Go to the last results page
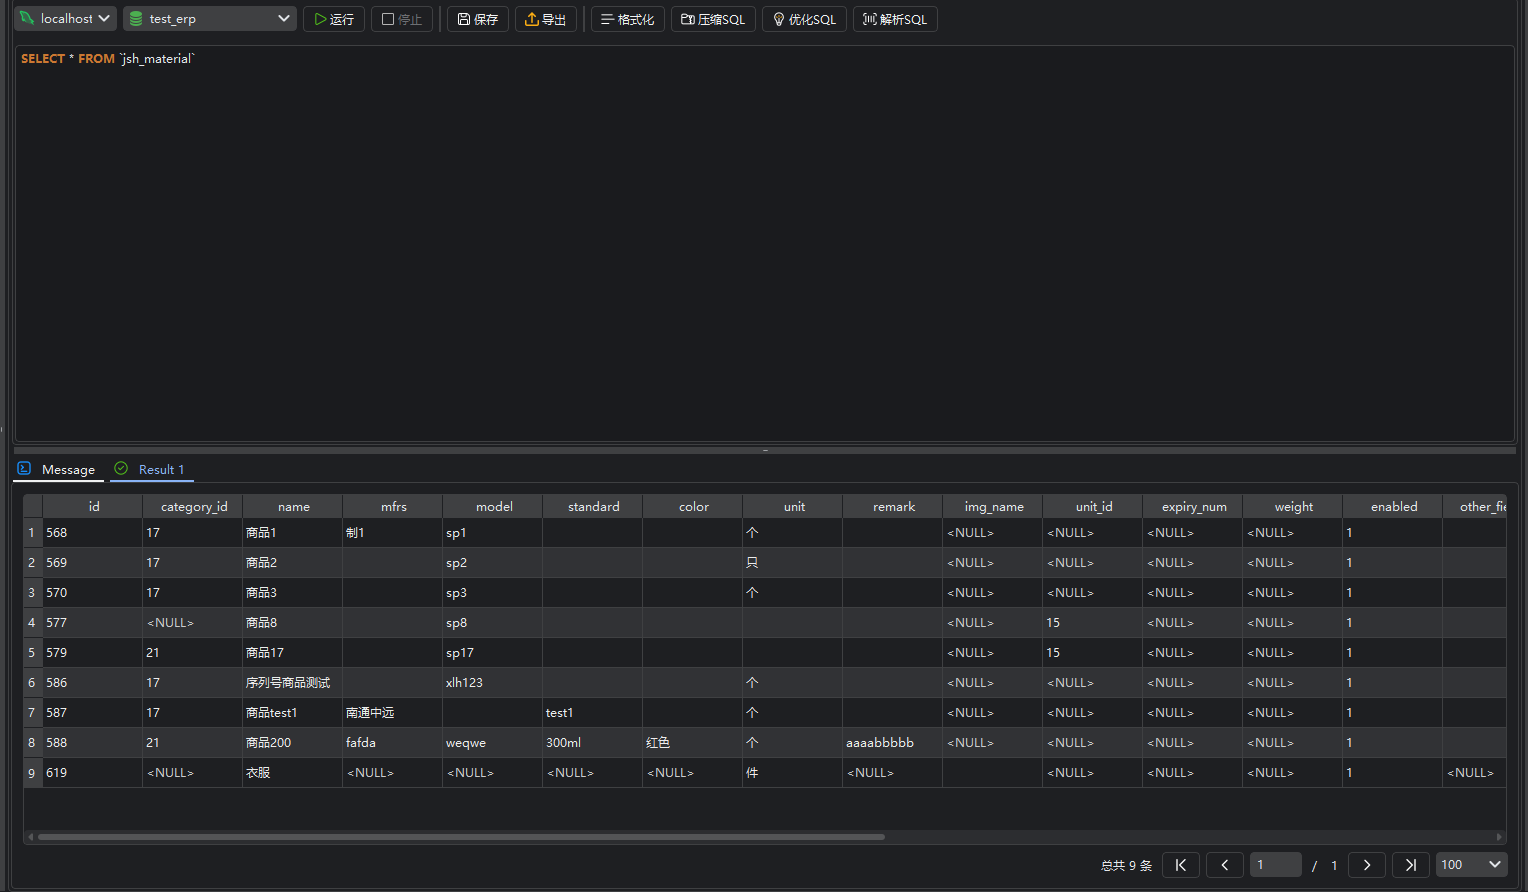This screenshot has width=1528, height=892. pos(1411,865)
